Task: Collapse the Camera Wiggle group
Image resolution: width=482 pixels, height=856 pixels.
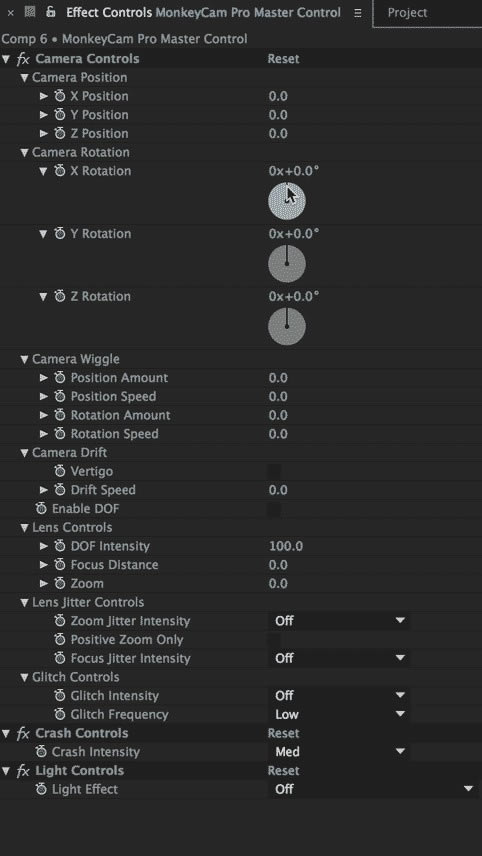Action: pos(24,360)
